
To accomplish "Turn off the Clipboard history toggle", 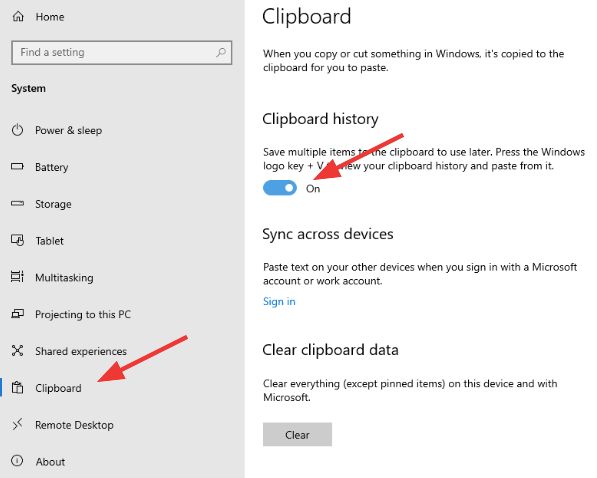I will pos(280,188).
